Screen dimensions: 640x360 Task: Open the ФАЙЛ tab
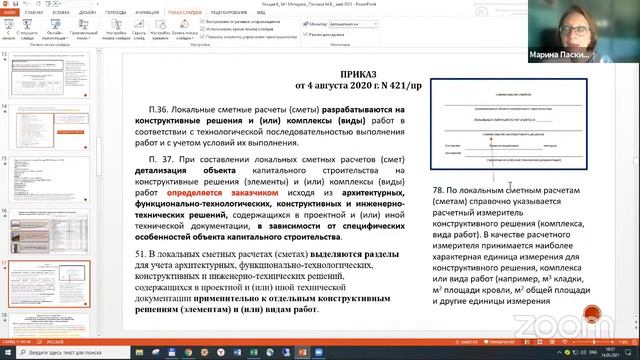9,13
